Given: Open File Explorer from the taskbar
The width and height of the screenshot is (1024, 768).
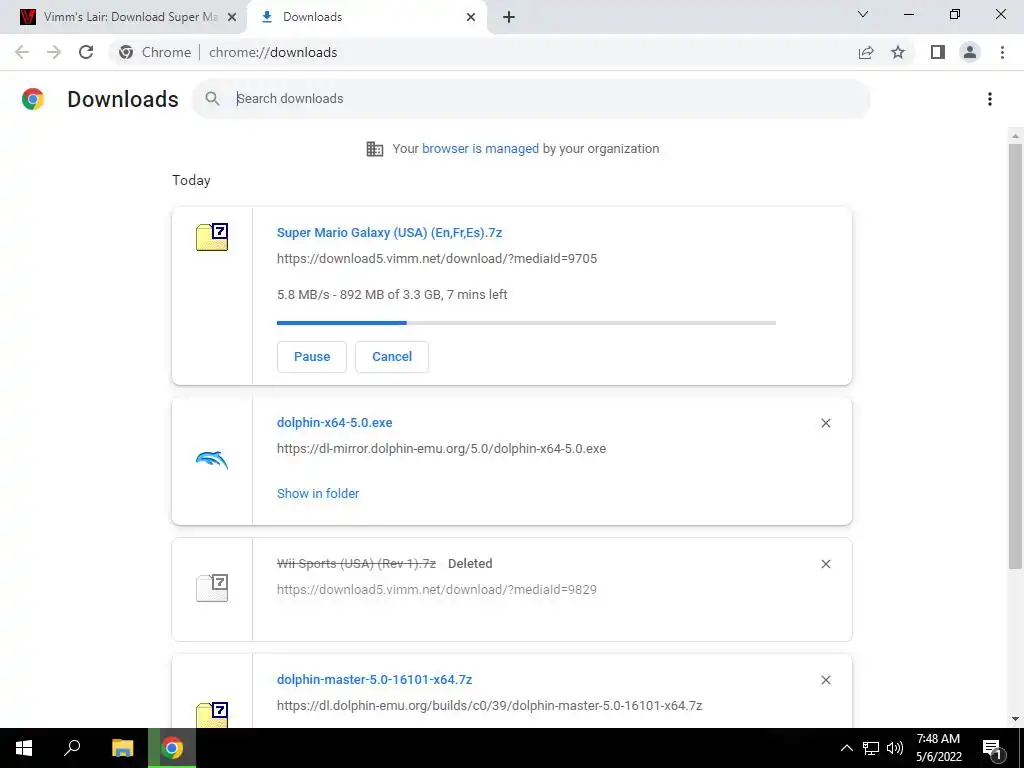Looking at the screenshot, I should coord(122,748).
